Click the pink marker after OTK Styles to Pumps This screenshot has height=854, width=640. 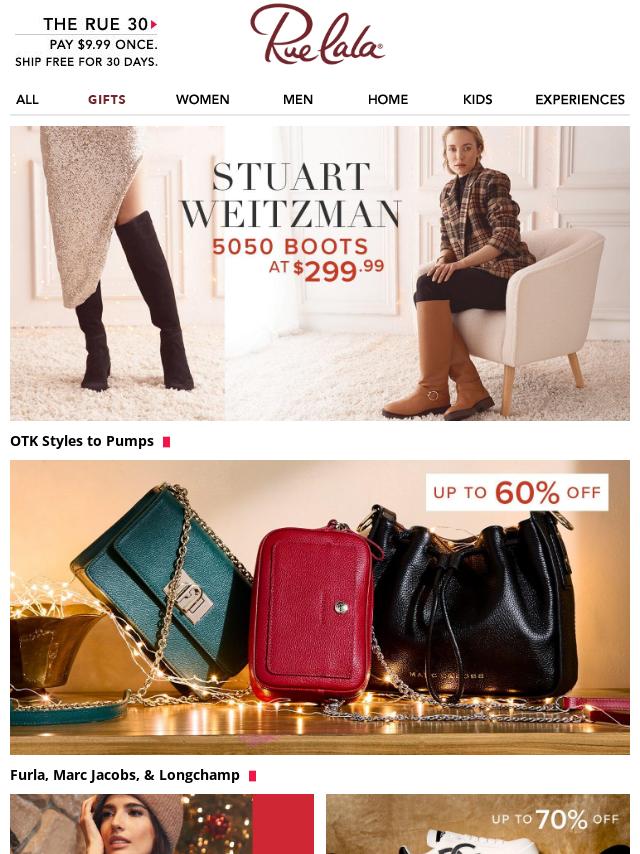click(x=167, y=442)
